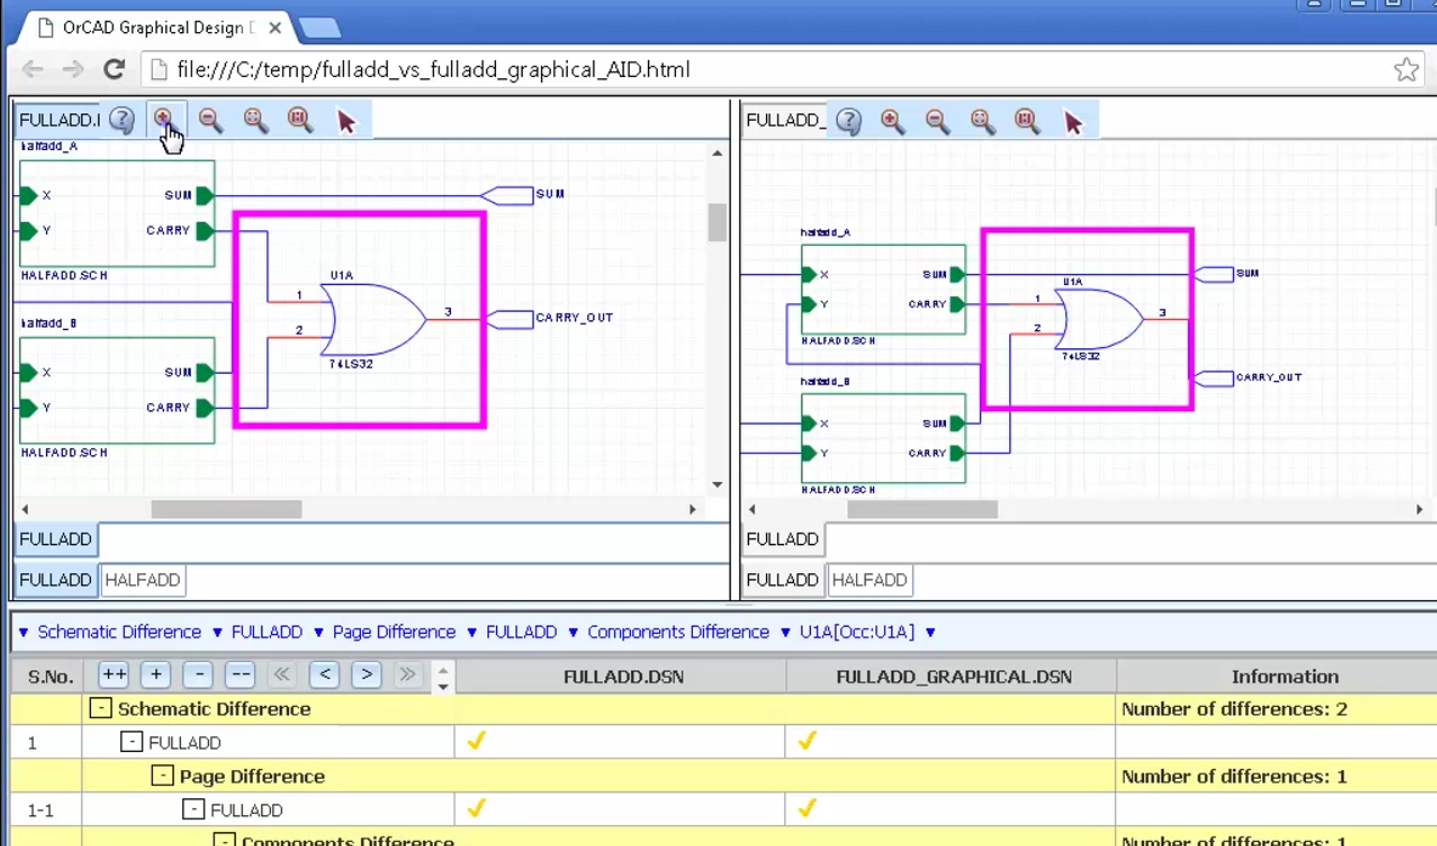Pick the select pointer in FULLADD.DSN viewer

(x=346, y=121)
